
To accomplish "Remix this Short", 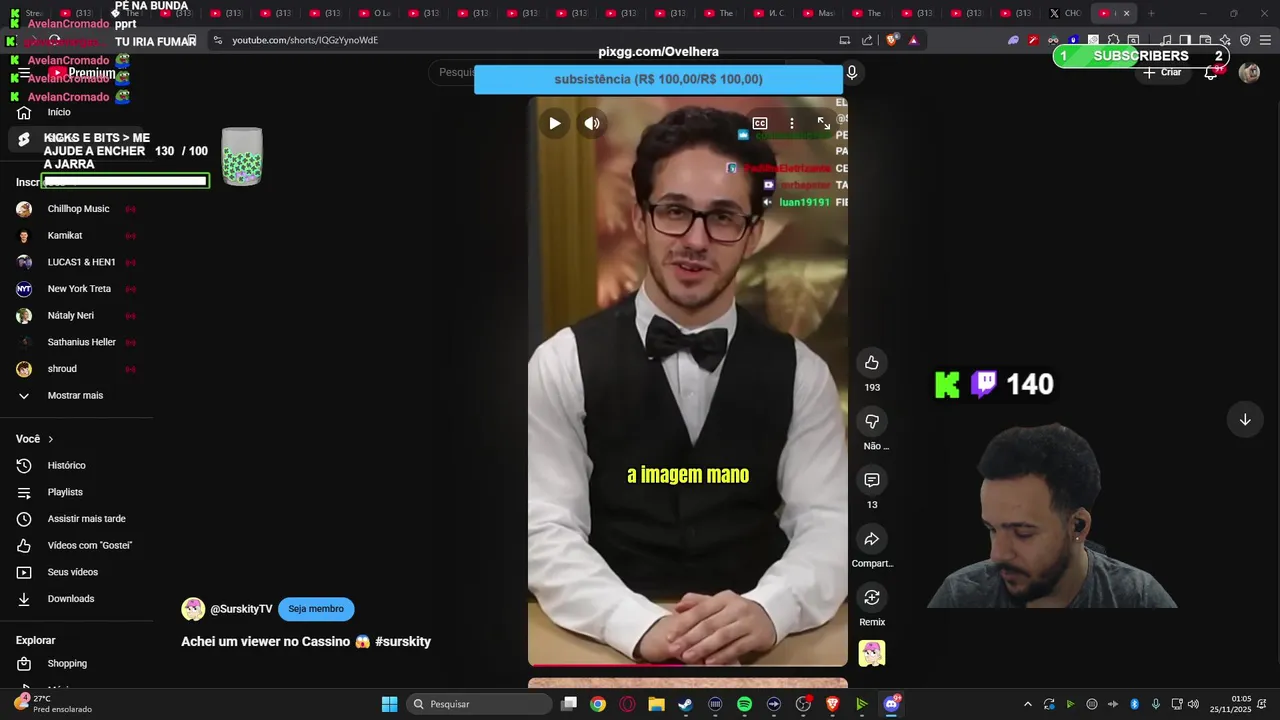I will [x=872, y=597].
